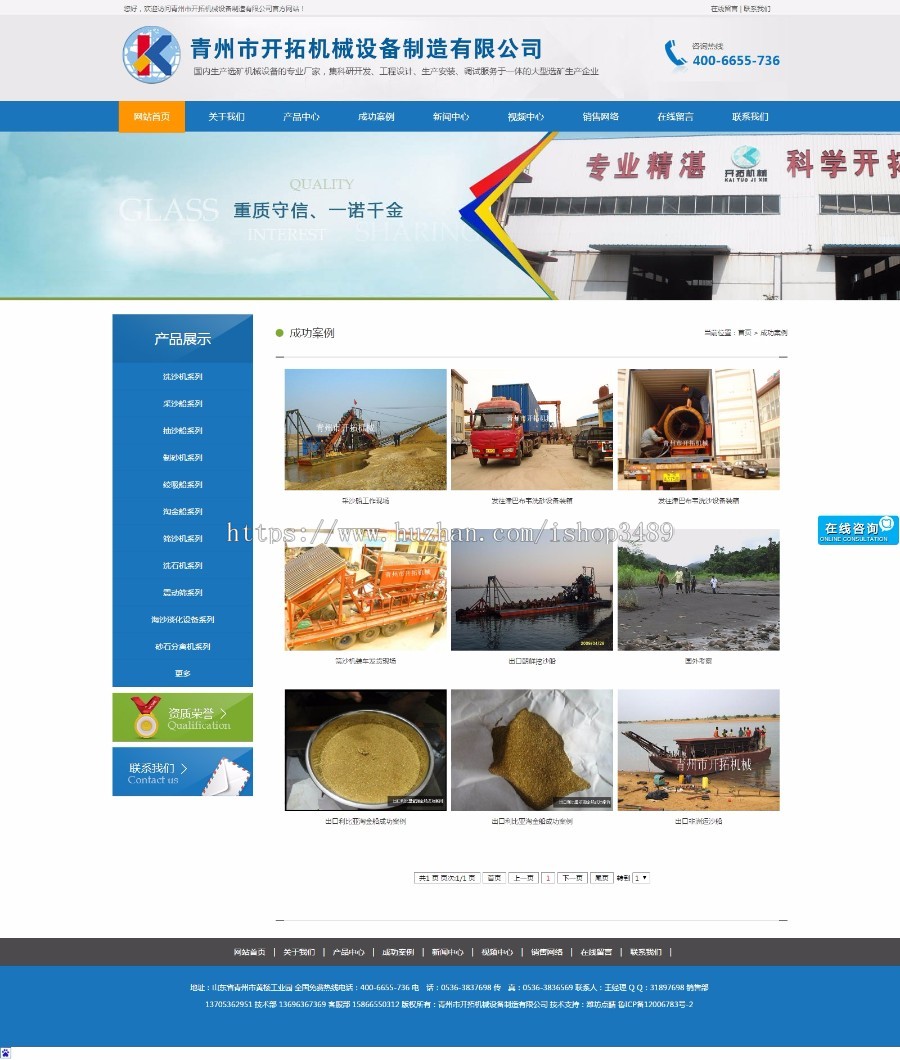Viewport: 900px width, 1060px height.
Task: Click 首页 pagination button
Action: point(494,878)
